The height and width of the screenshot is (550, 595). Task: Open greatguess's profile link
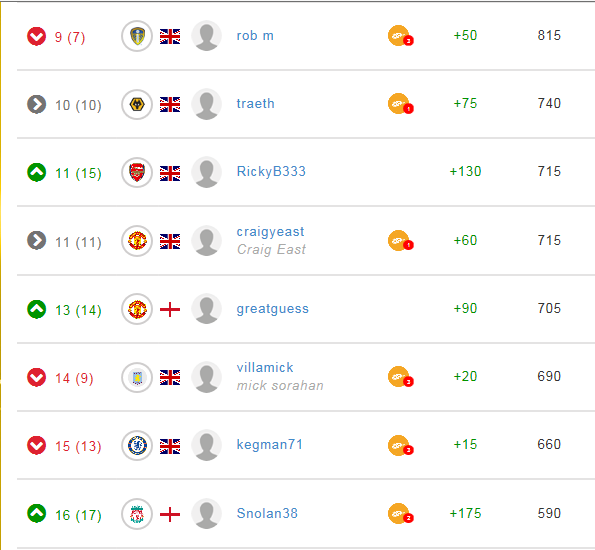tap(272, 309)
